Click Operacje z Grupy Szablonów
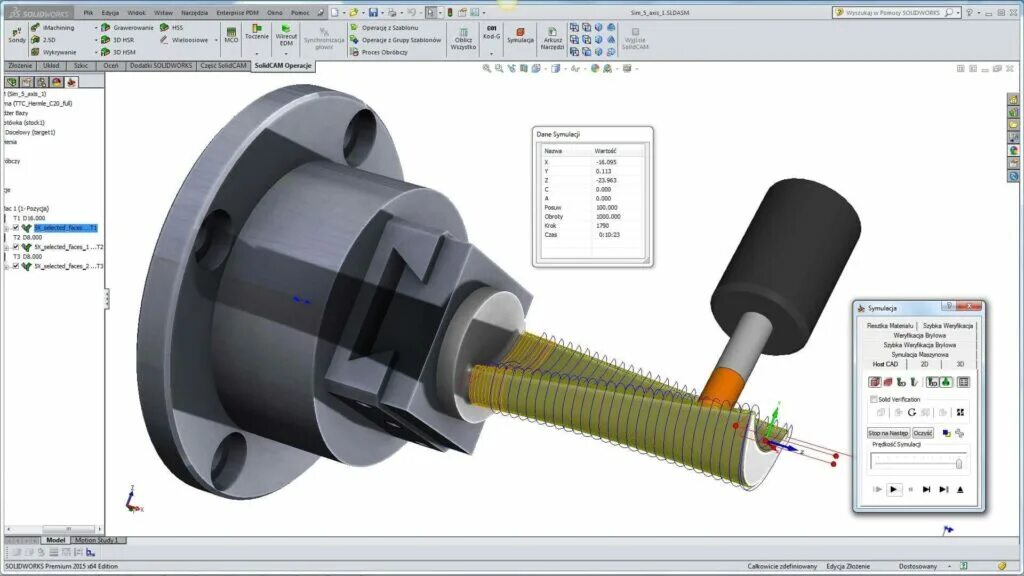The width and height of the screenshot is (1024, 576). pyautogui.click(x=396, y=40)
